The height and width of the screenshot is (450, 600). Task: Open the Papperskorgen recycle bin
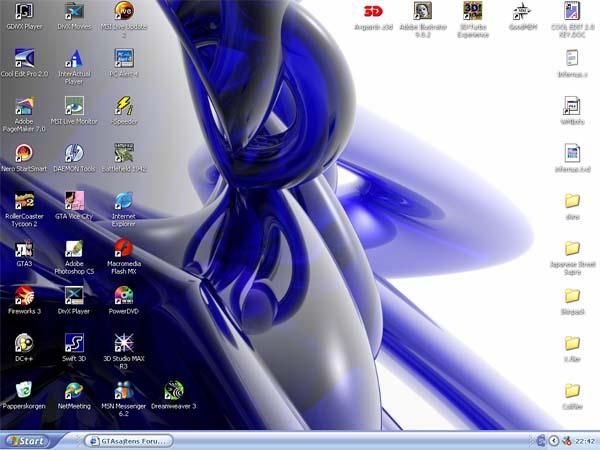(25, 390)
